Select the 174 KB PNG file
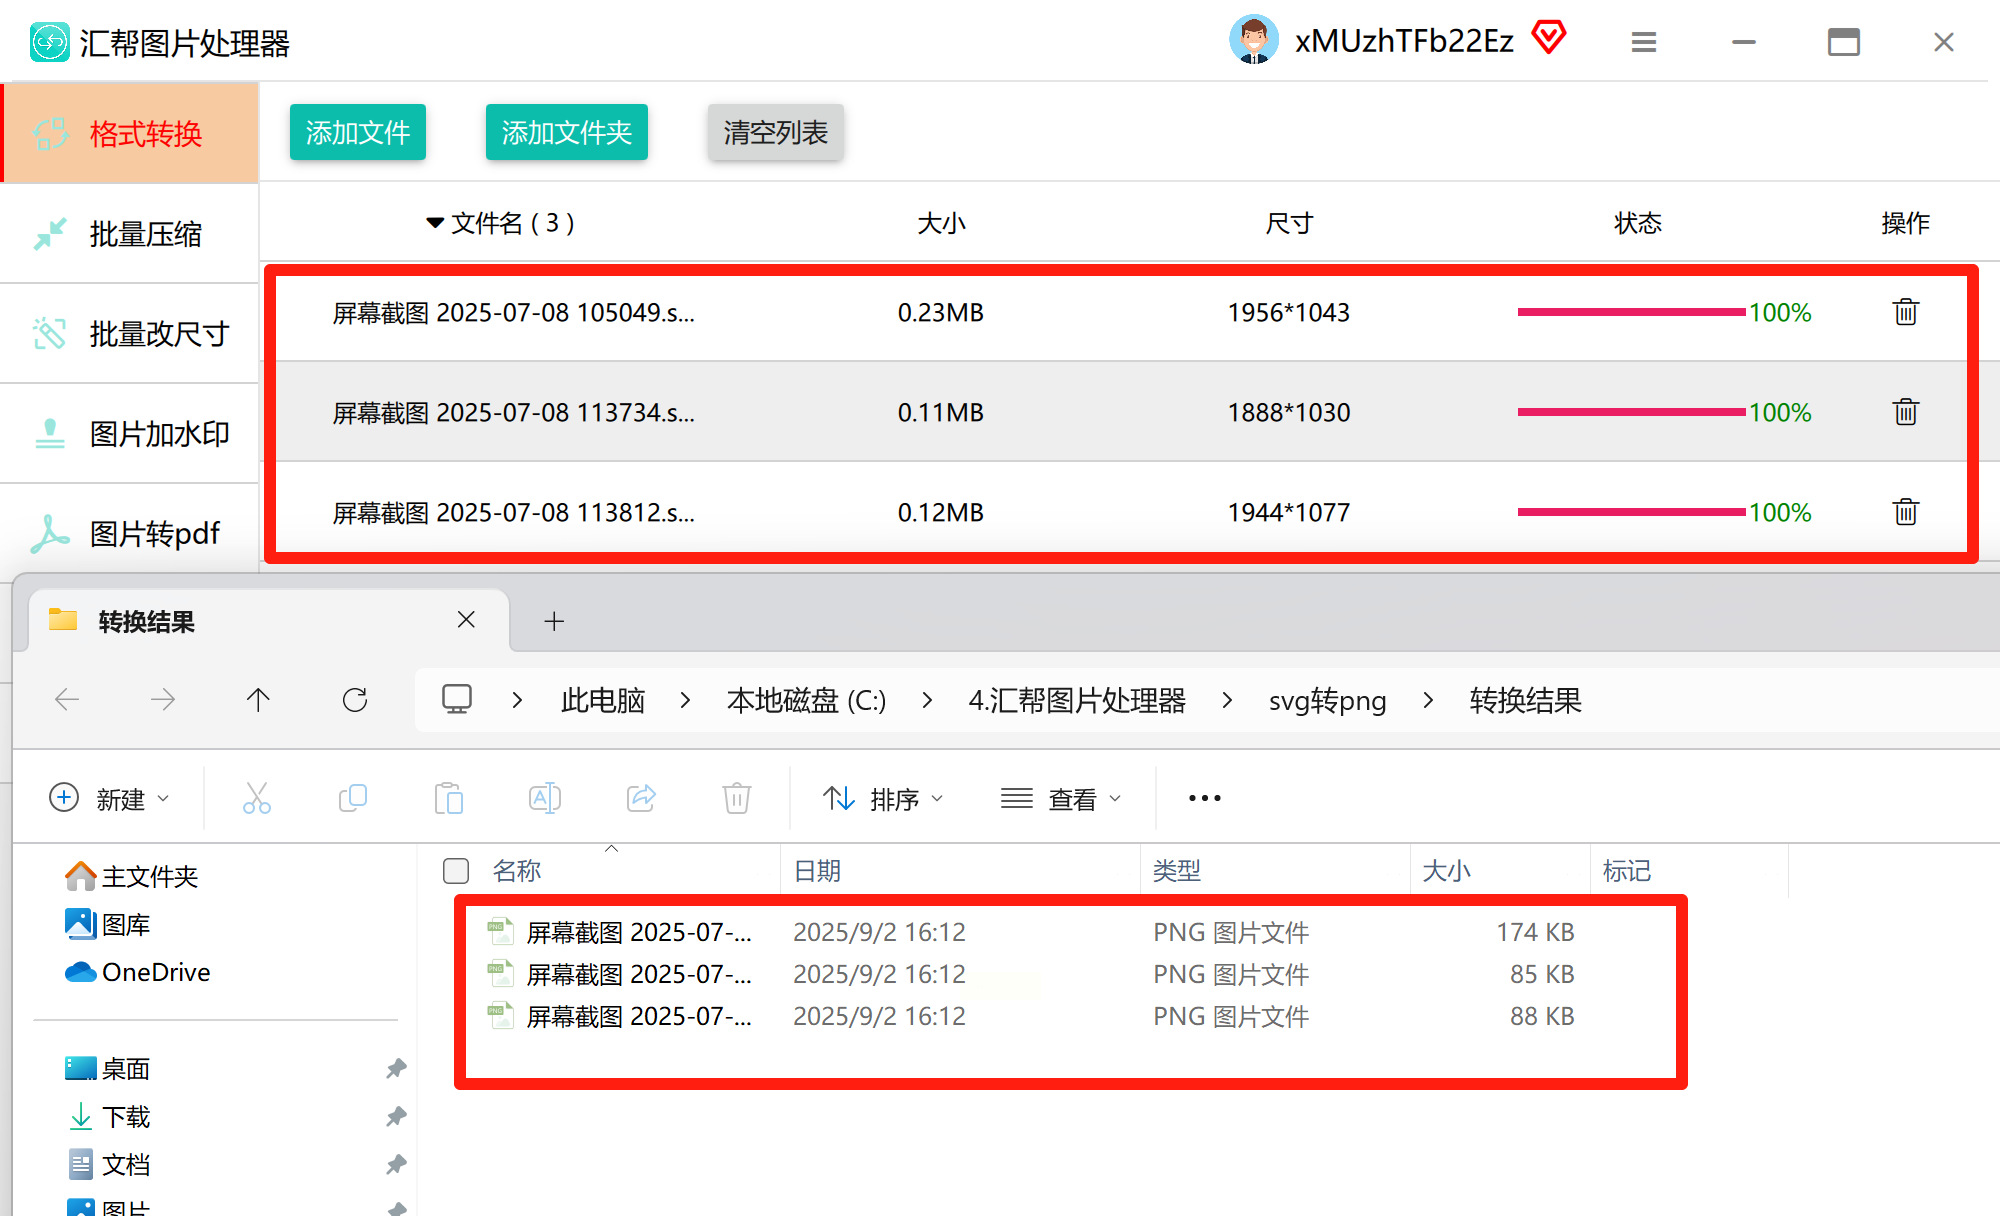The image size is (2000, 1216). 640,932
